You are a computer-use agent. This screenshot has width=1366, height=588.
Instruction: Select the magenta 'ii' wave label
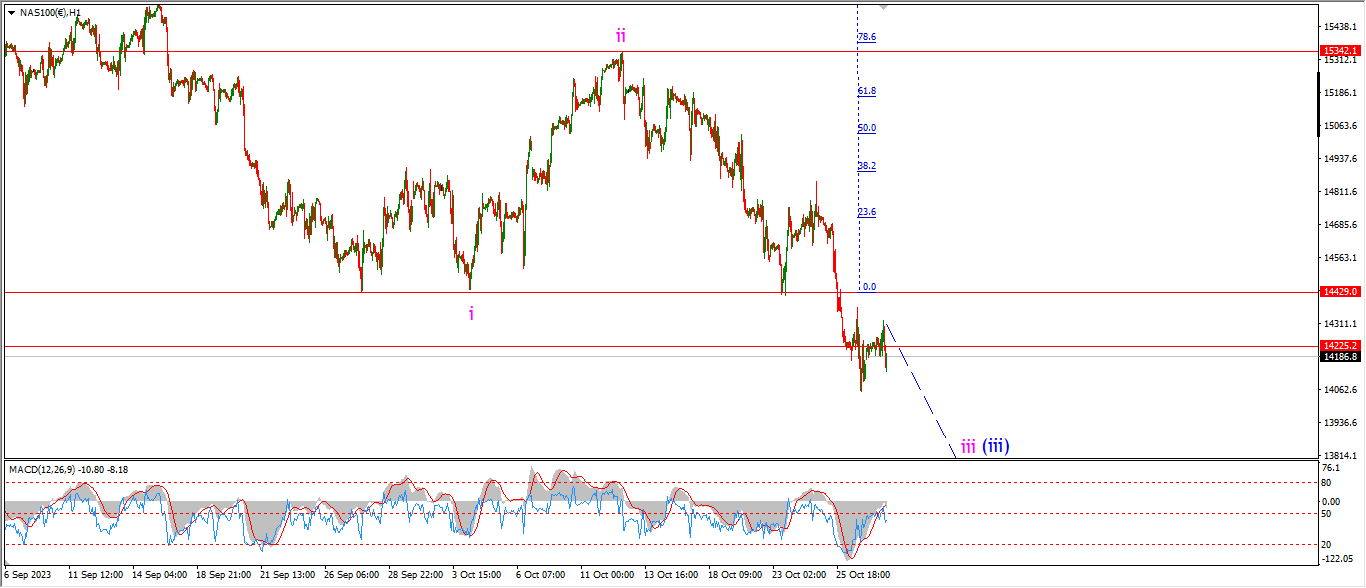[x=620, y=36]
